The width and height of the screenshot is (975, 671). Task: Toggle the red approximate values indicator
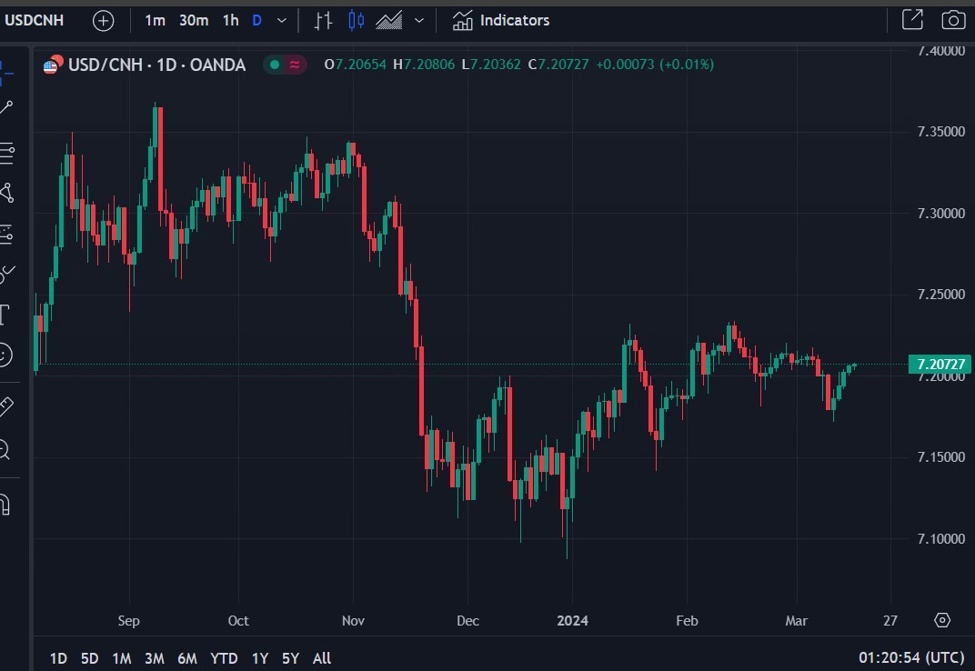(x=292, y=64)
